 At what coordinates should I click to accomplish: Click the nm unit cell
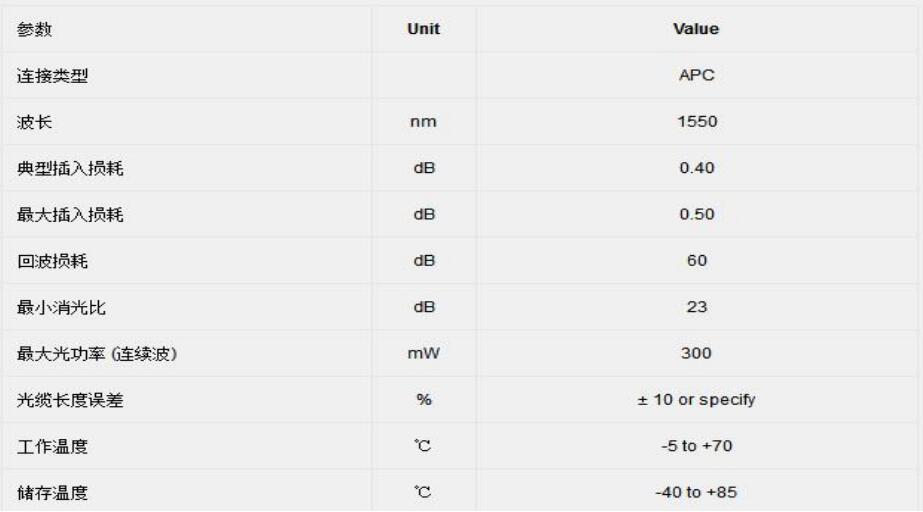click(424, 123)
